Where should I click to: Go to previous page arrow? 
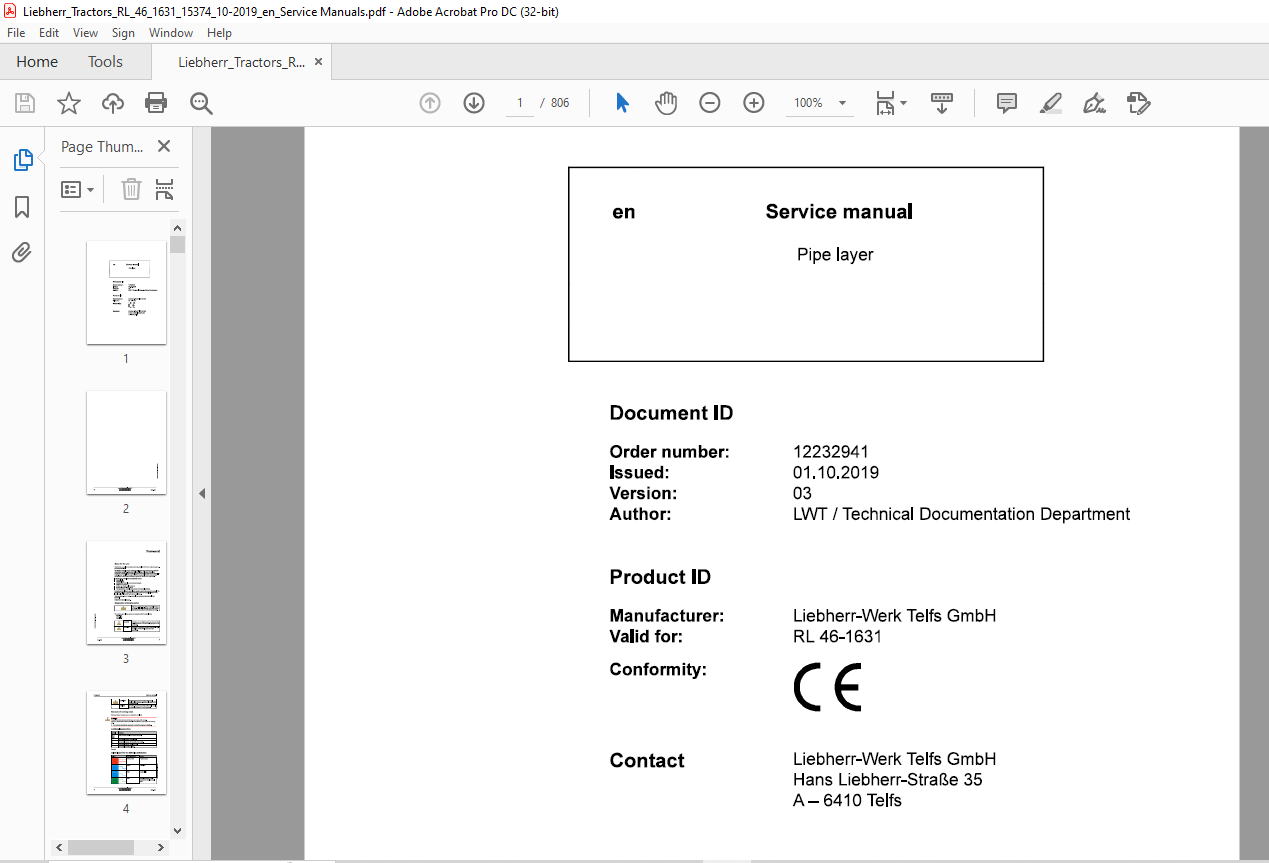(x=430, y=103)
